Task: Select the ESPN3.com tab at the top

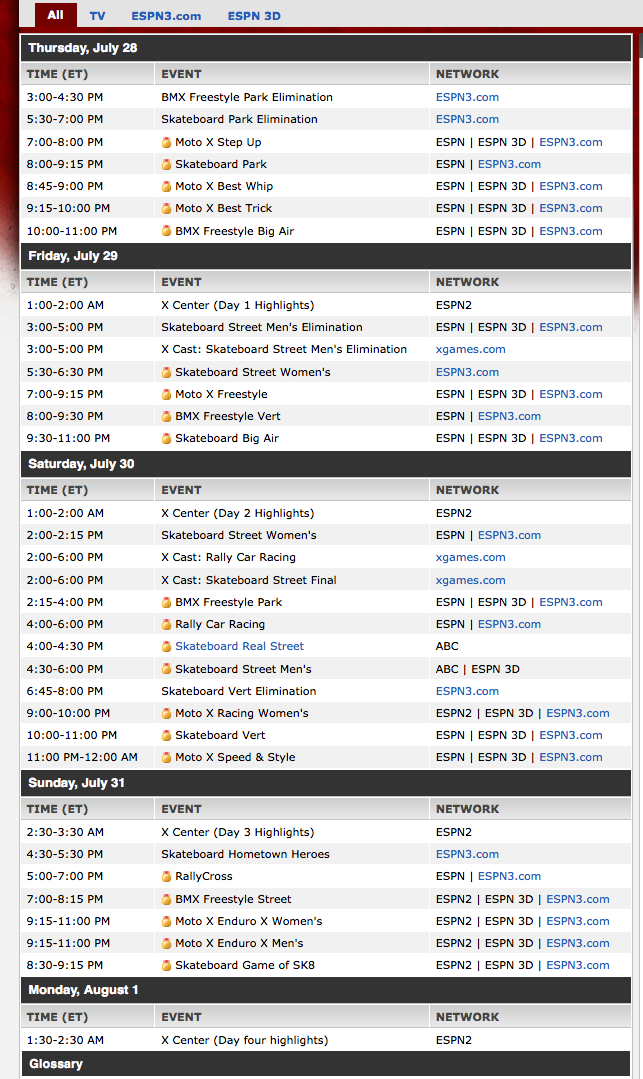Action: [x=166, y=16]
